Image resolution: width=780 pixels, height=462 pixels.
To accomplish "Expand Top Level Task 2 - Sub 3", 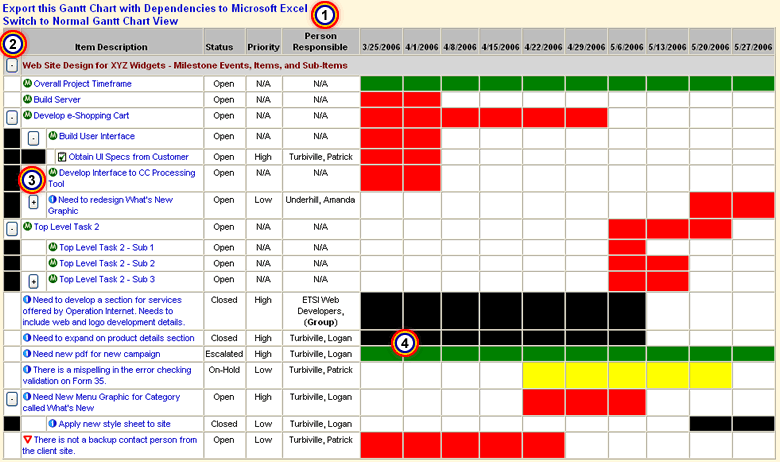I will [33, 281].
